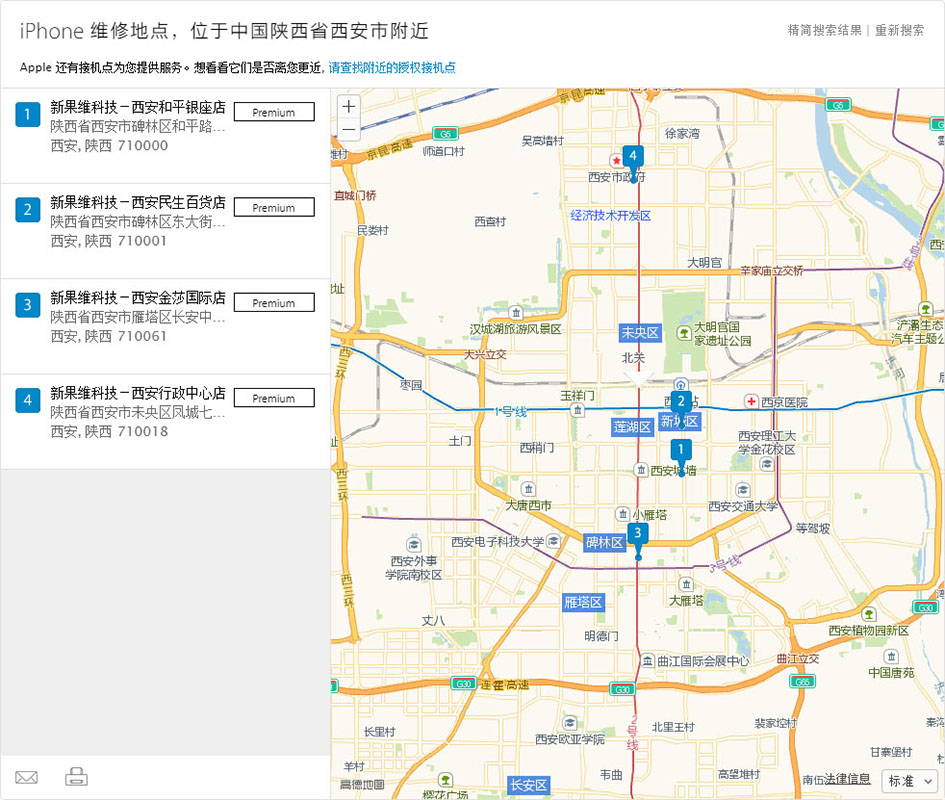Click Premium button for 西安金莎国际店
Viewport: 945px width, 800px height.
click(274, 303)
